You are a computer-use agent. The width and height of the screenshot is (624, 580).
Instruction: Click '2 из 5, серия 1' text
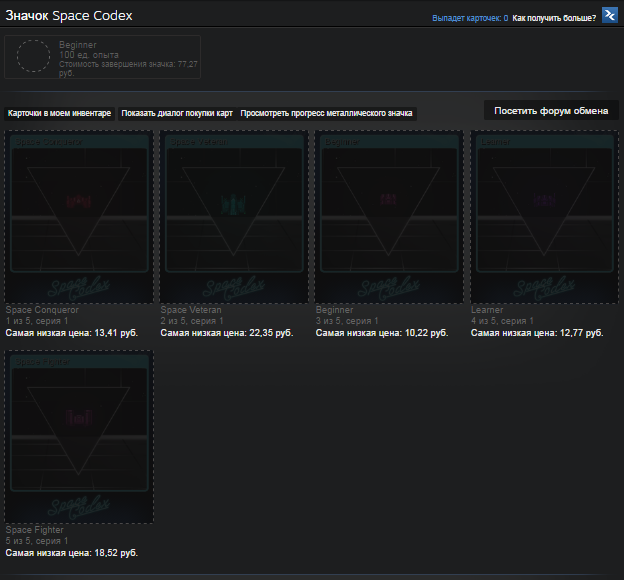tap(192, 321)
